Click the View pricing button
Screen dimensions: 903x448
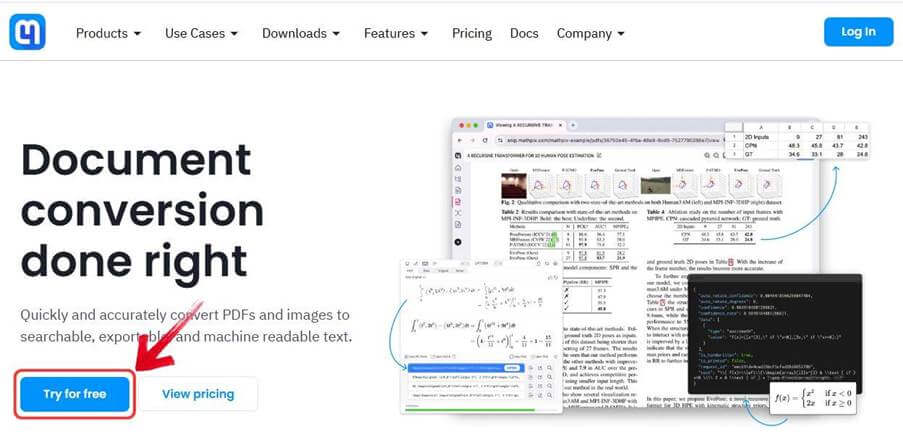pyautogui.click(x=198, y=394)
